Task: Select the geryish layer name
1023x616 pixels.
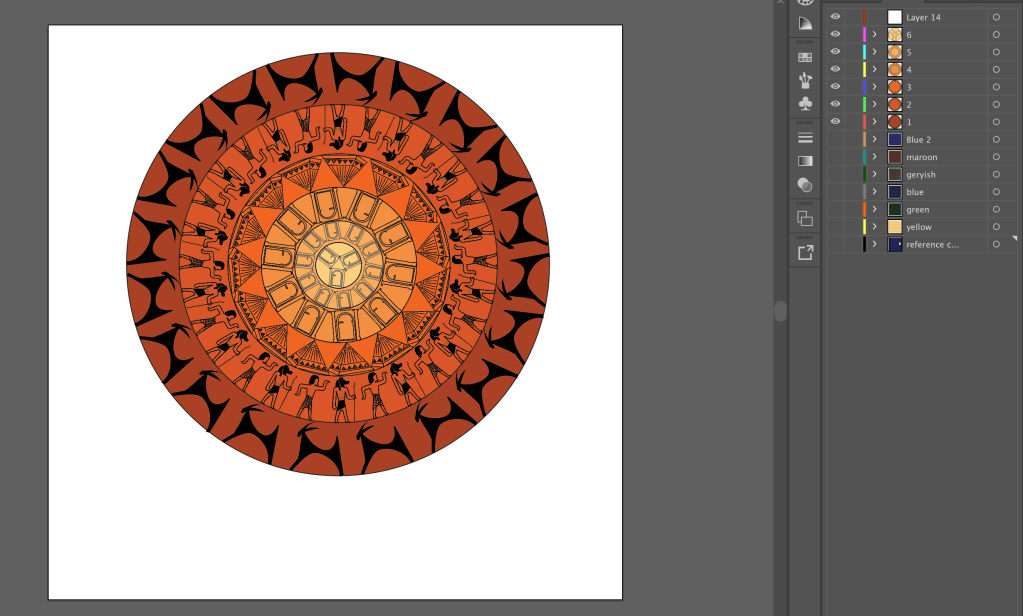Action: point(921,175)
